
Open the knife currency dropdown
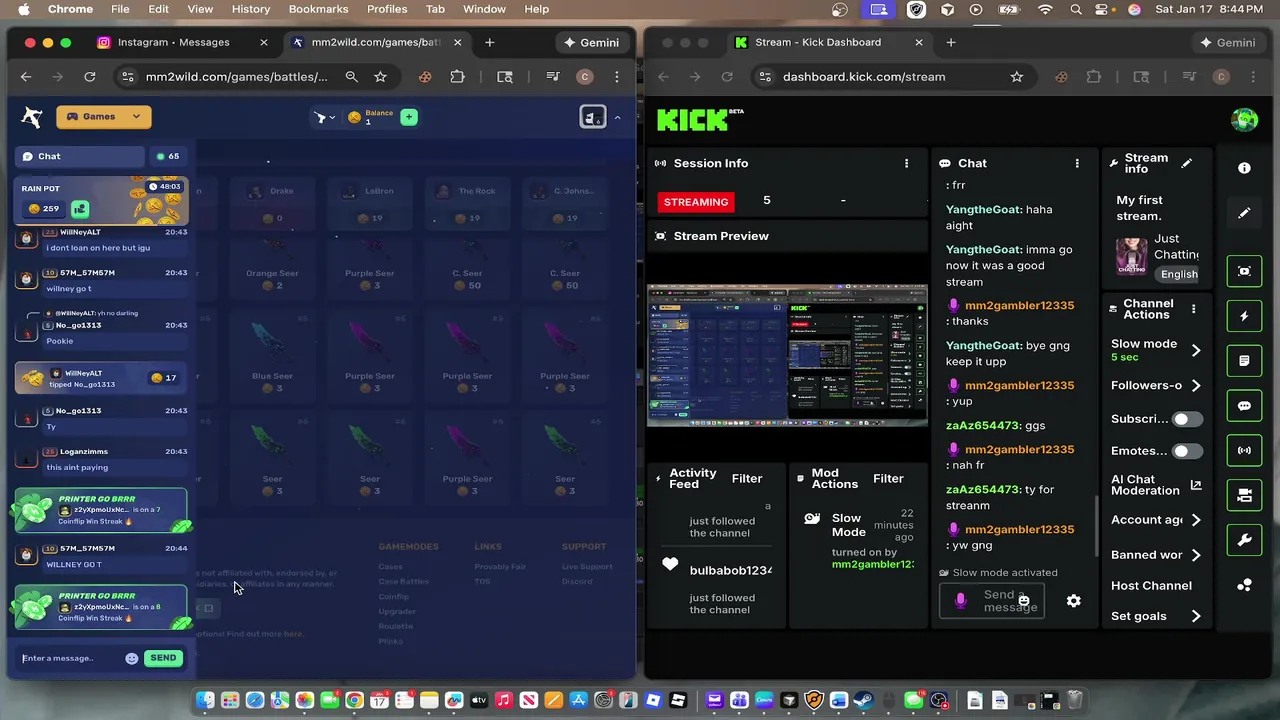tap(325, 117)
